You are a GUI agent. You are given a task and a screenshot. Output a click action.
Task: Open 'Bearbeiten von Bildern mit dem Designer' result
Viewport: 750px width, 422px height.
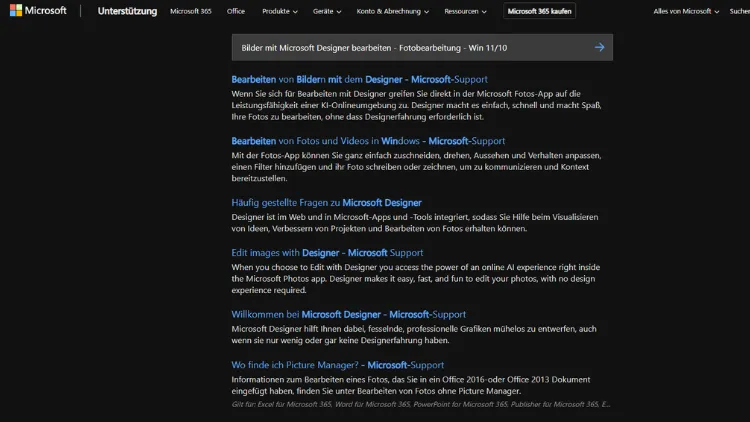[359, 79]
